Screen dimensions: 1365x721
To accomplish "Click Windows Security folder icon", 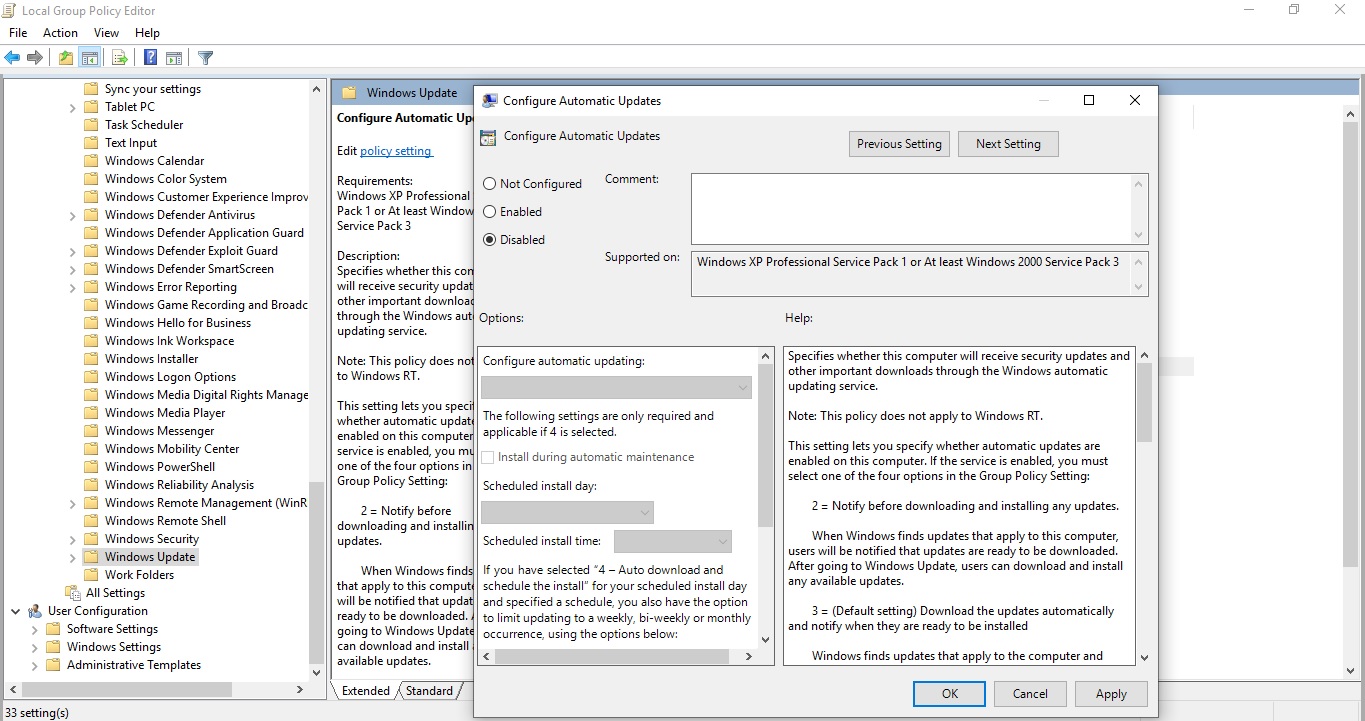I will [91, 539].
